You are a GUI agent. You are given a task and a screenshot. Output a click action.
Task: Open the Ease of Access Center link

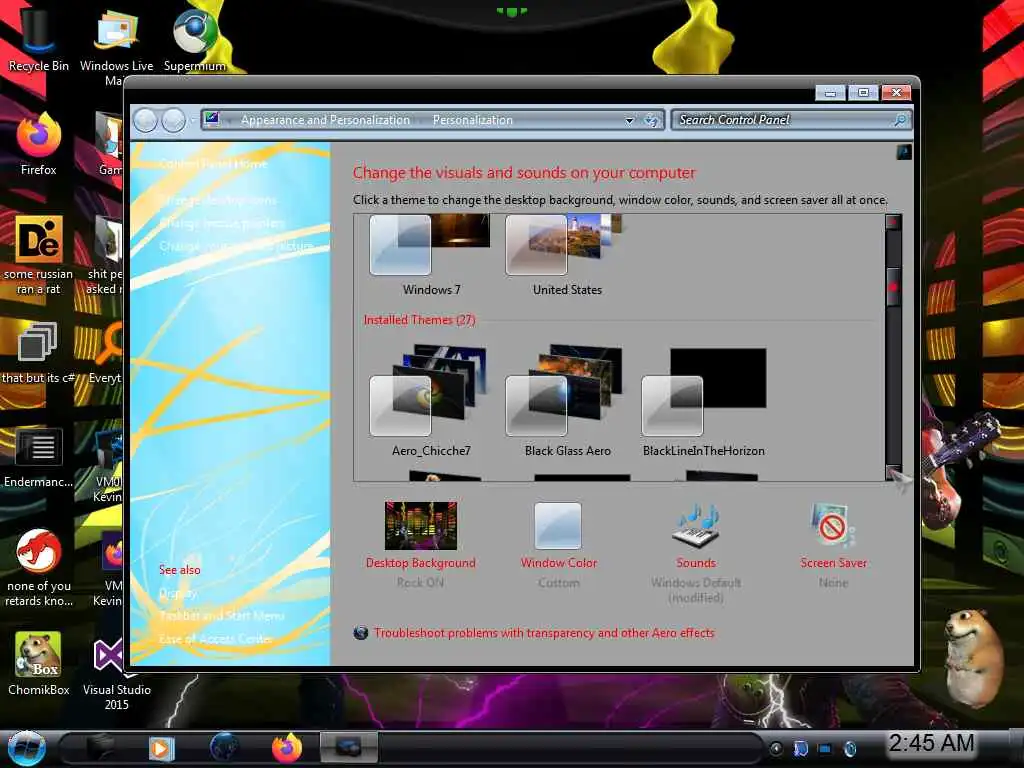pyautogui.click(x=216, y=639)
